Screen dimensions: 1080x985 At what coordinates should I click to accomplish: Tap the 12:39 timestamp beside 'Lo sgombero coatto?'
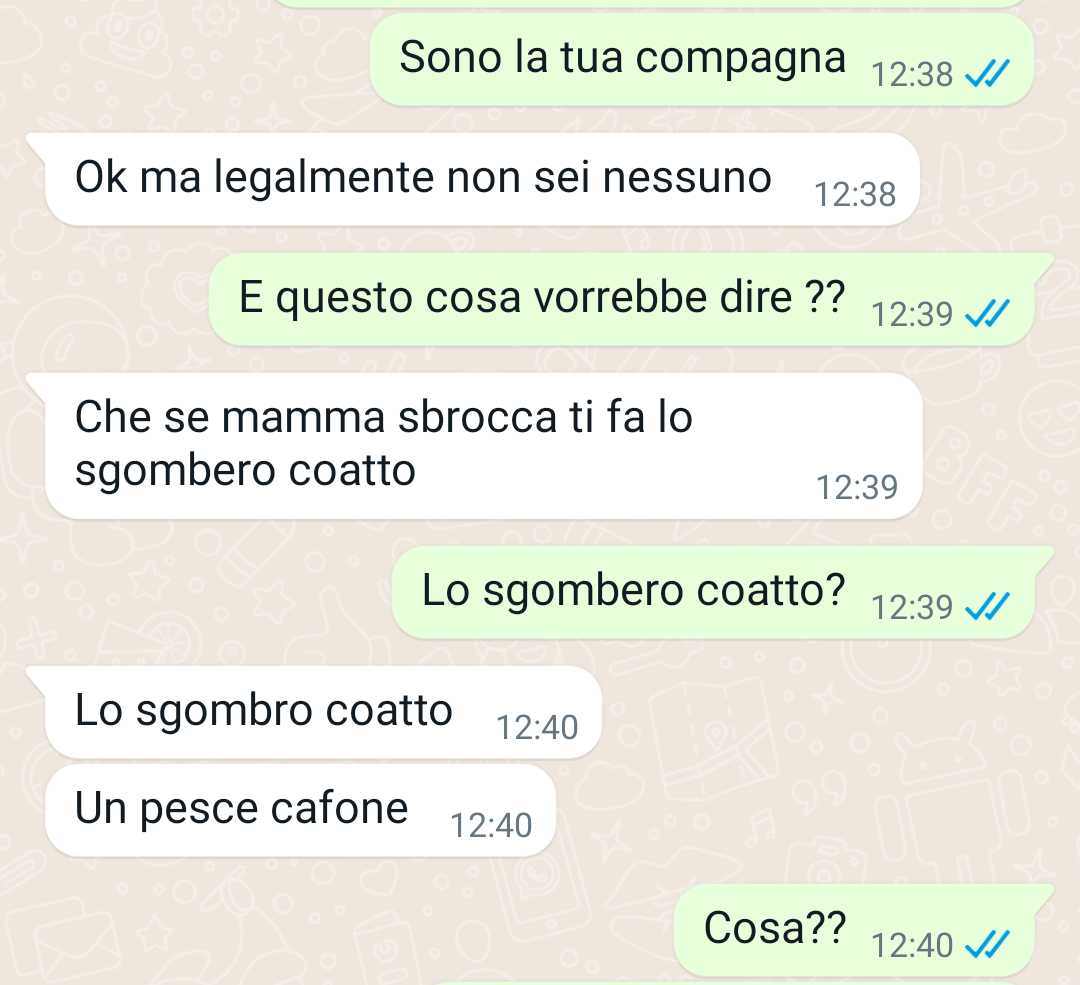[x=912, y=607]
